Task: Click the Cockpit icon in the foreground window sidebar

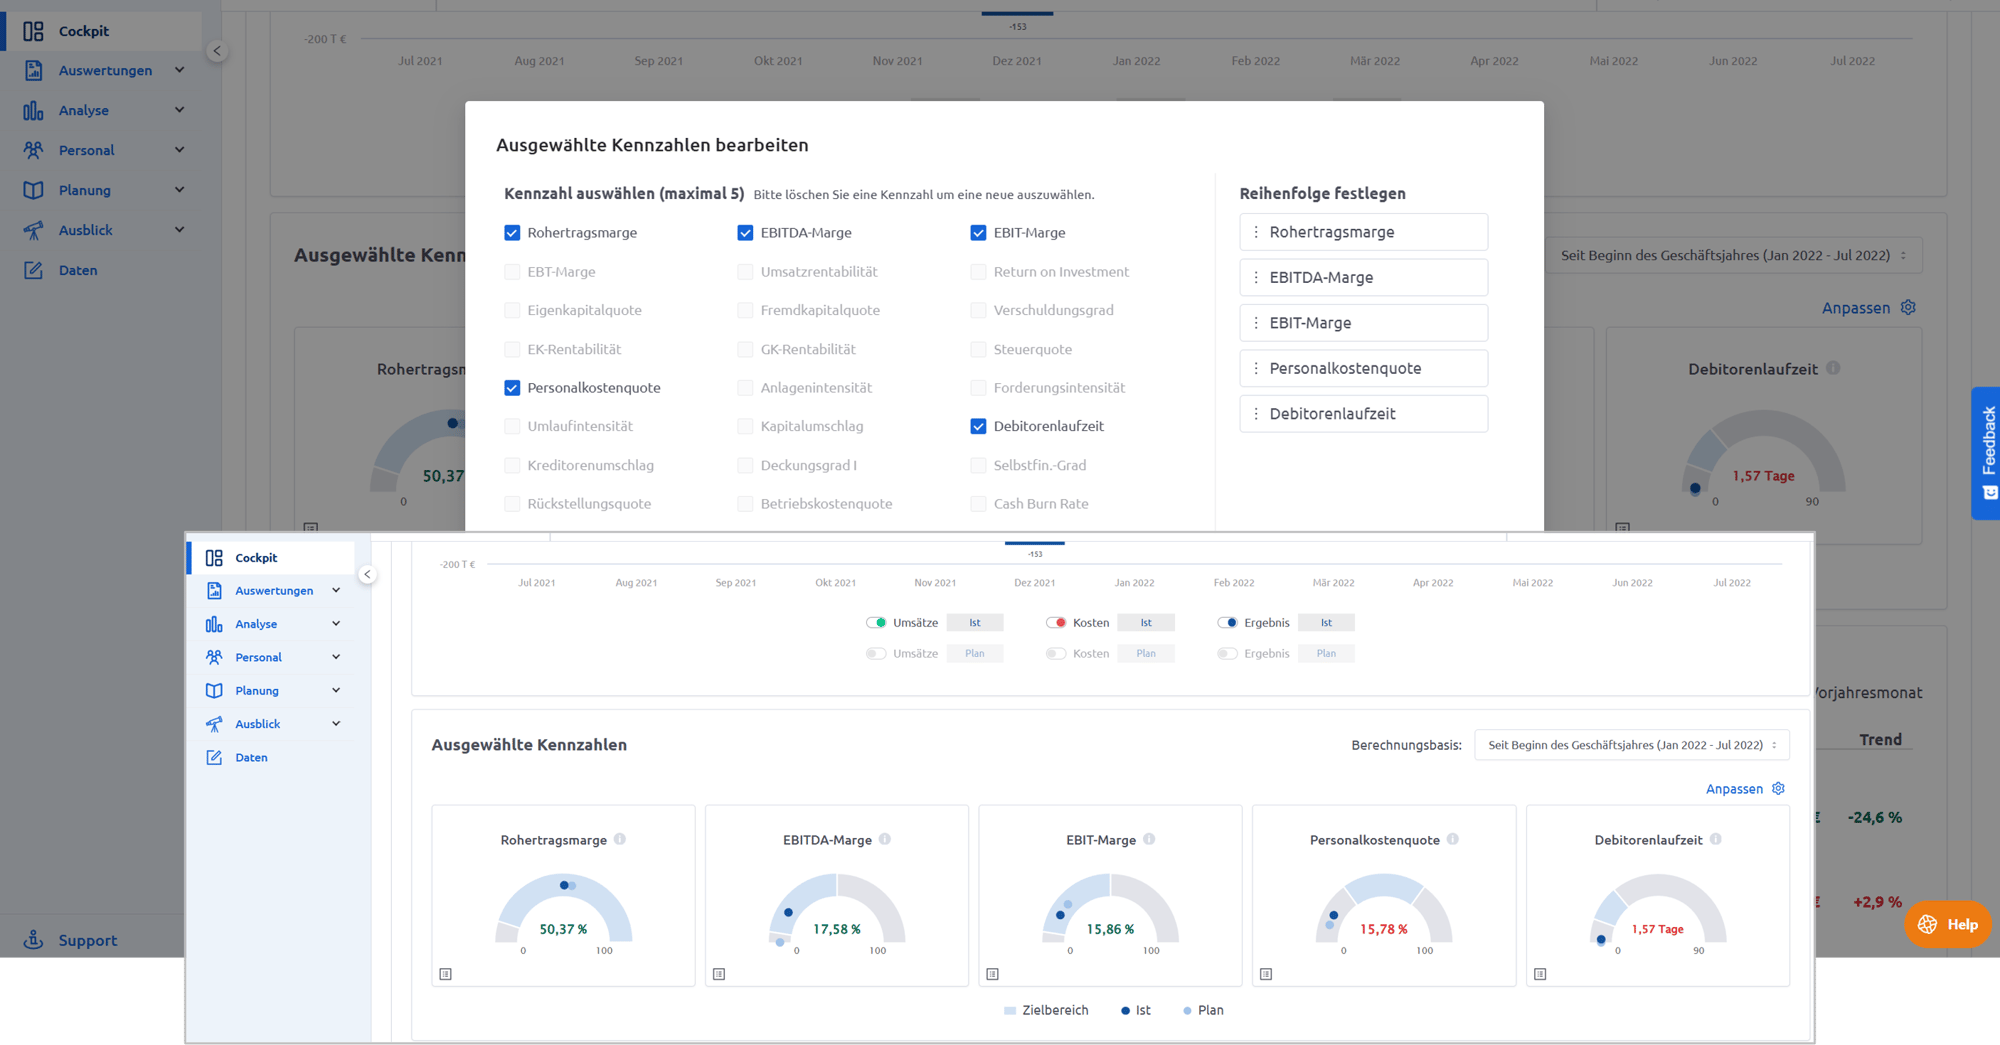Action: pos(214,558)
